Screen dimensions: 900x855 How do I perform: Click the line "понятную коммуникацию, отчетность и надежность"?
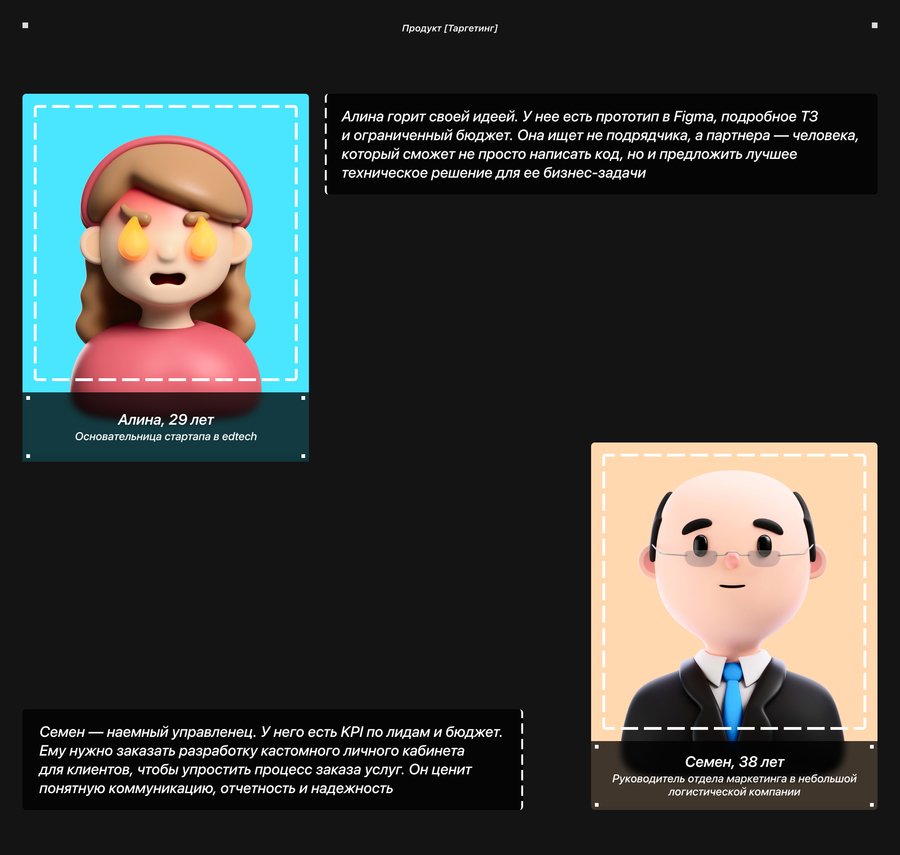tap(216, 788)
